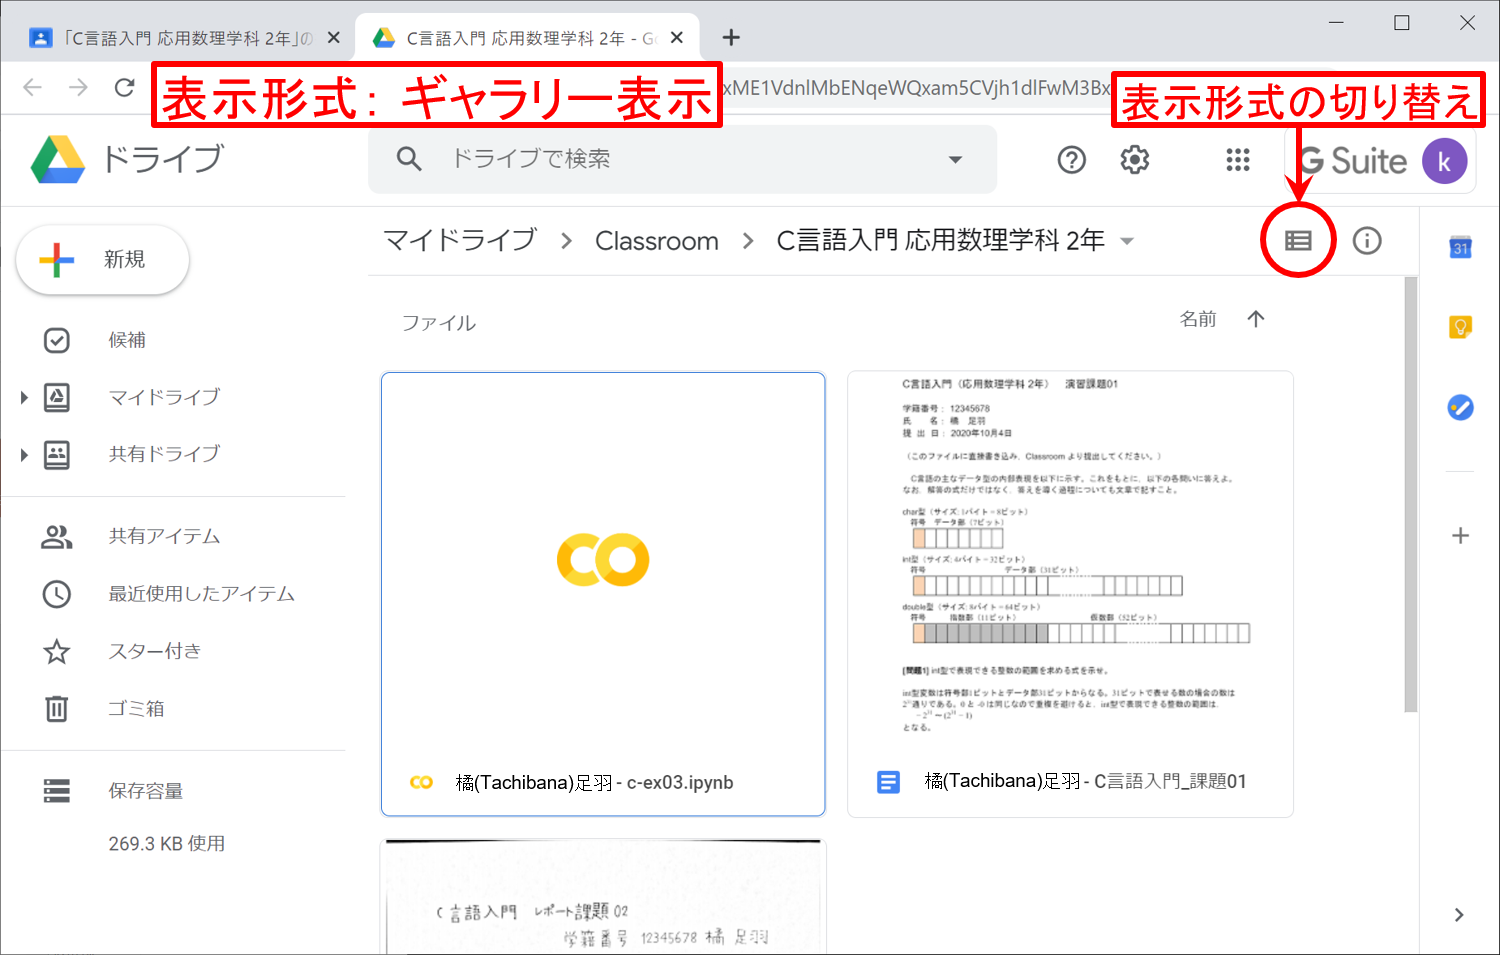Image resolution: width=1505 pixels, height=955 pixels.
Task: Focus the ドライブで検索 search field
Action: (x=683, y=159)
